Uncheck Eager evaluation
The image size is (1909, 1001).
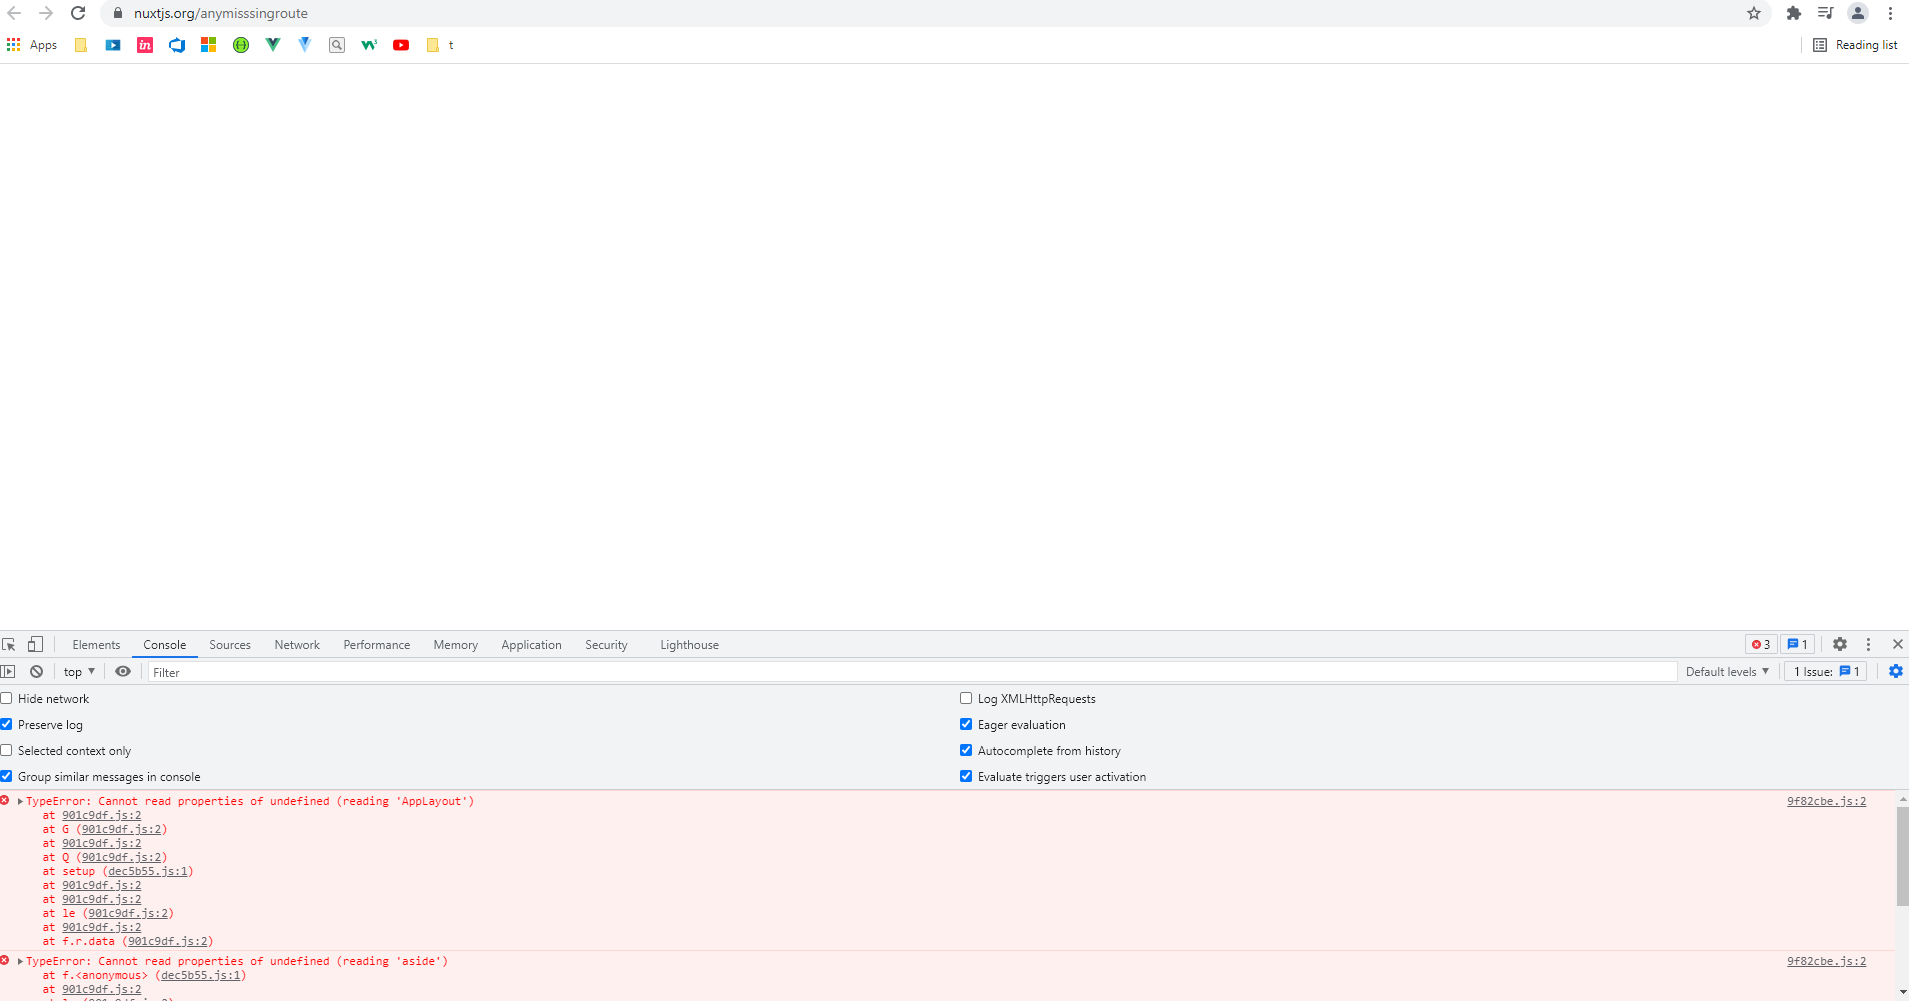pyautogui.click(x=966, y=725)
